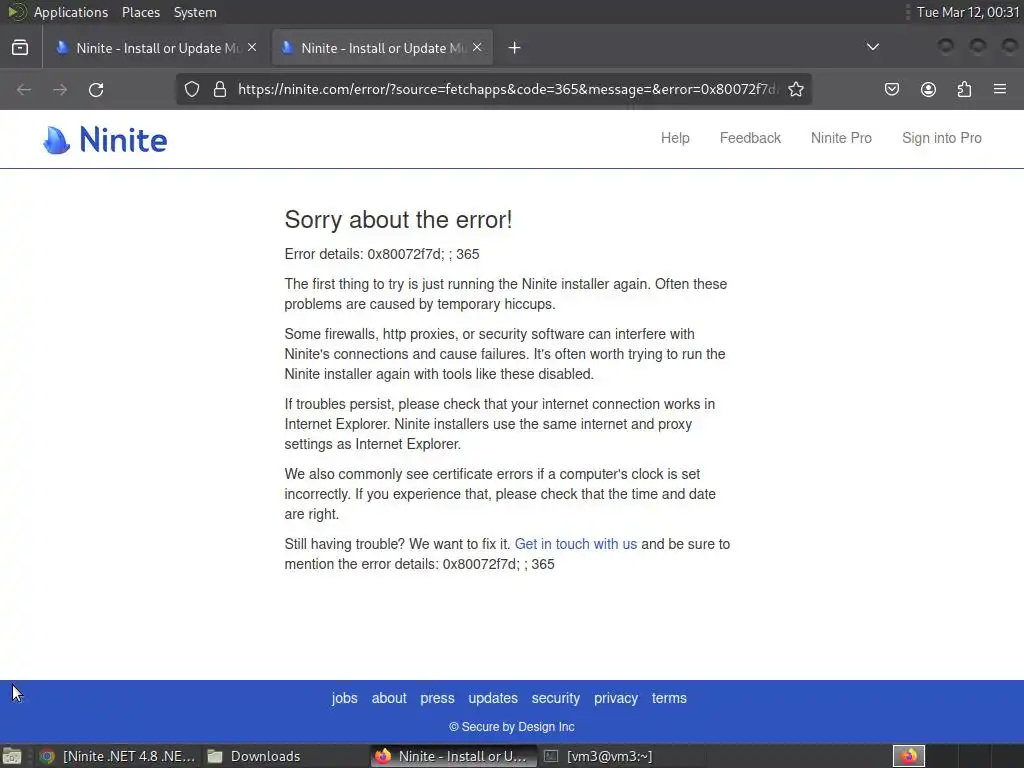The image size is (1024, 768).
Task: Open the press footer link
Action: tap(438, 698)
